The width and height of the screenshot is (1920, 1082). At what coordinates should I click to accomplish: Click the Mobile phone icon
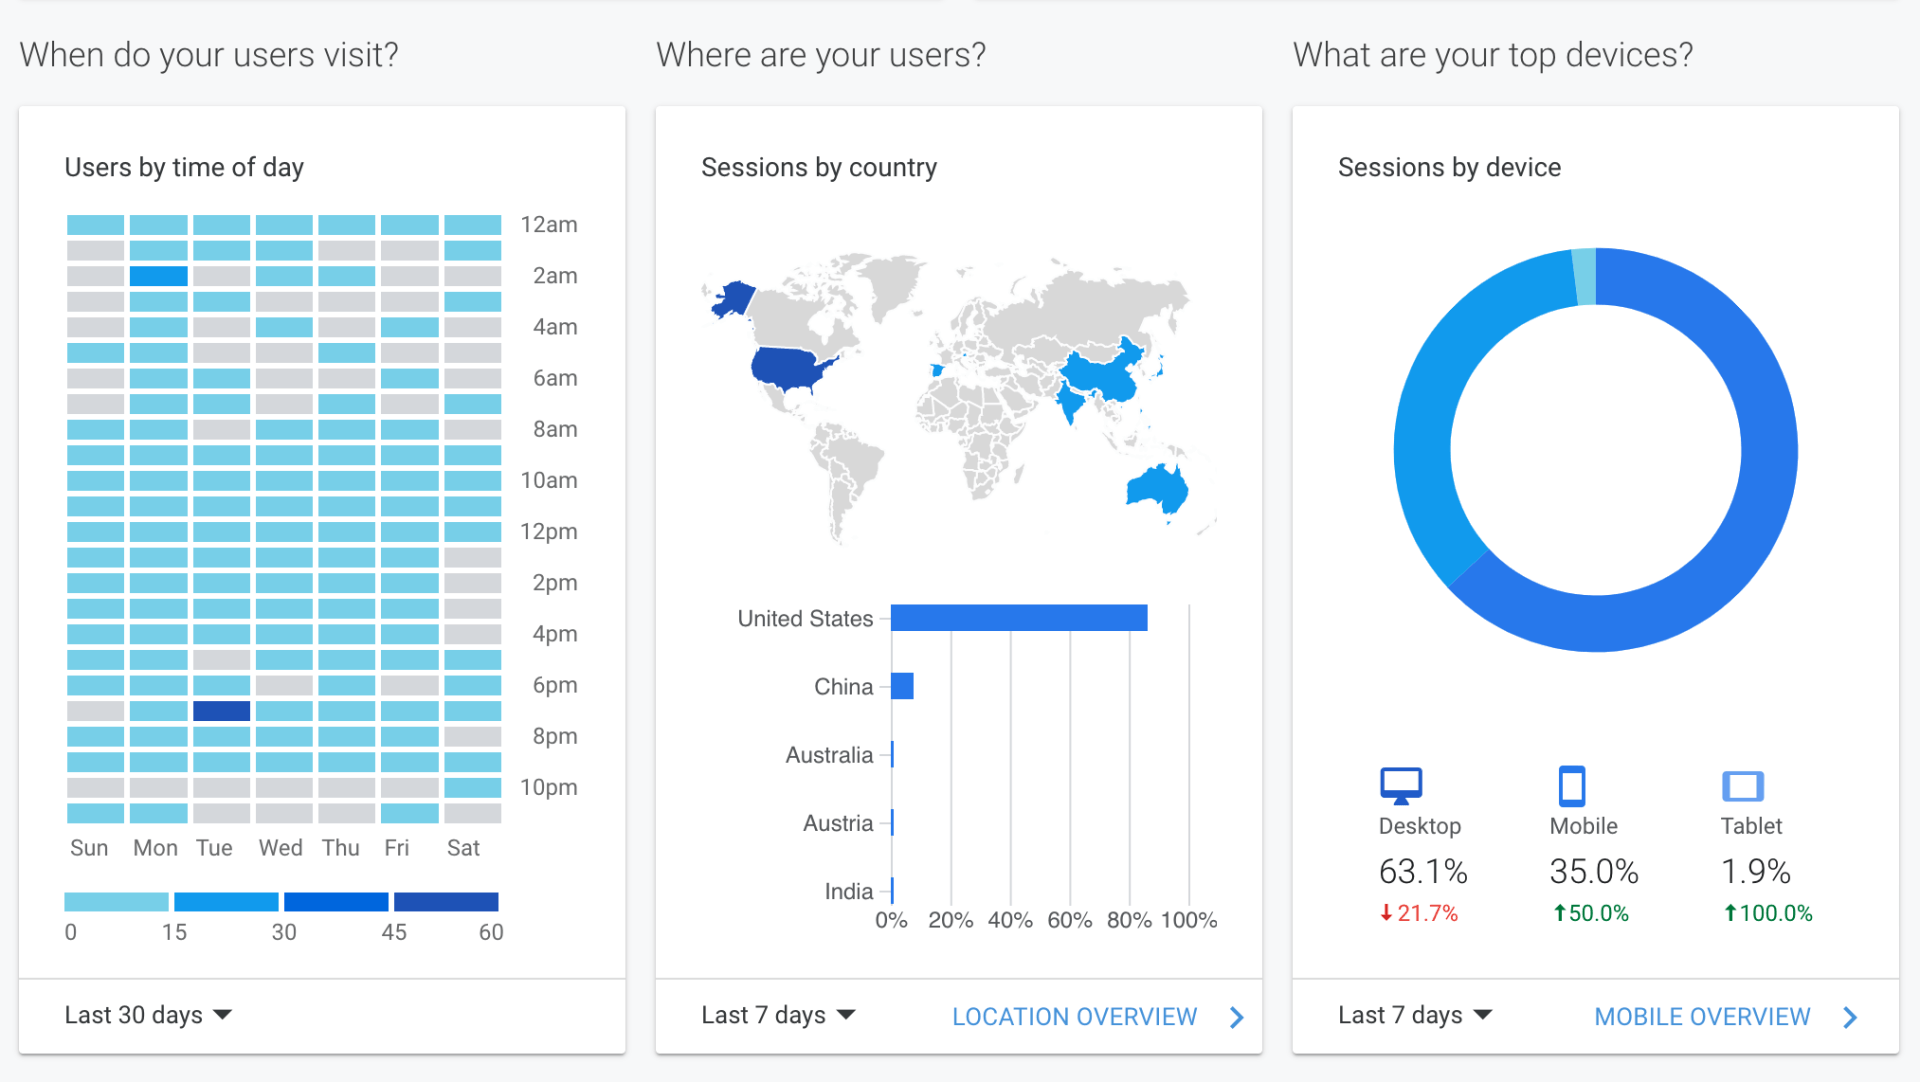[1571, 785]
